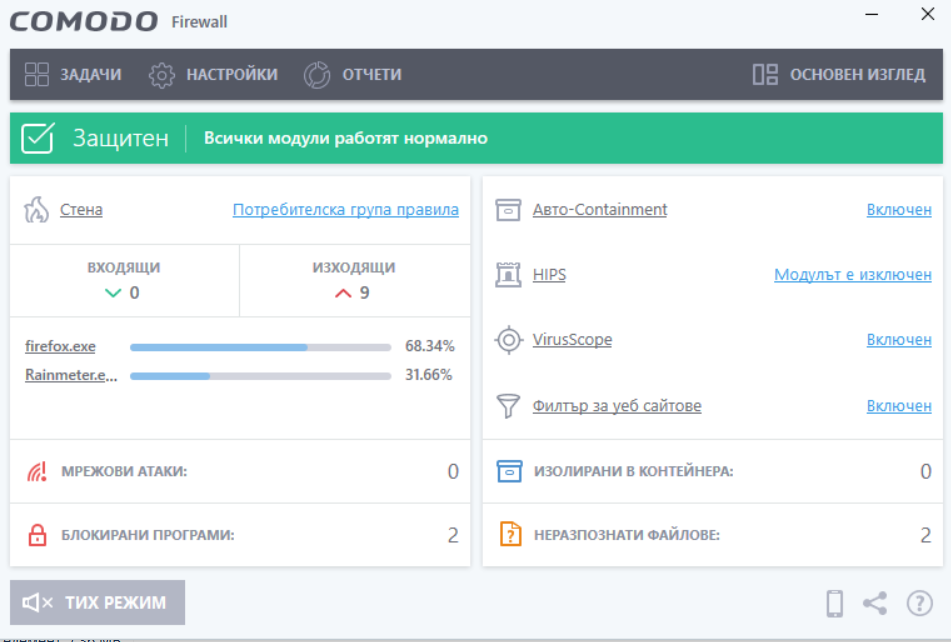Open the firefox.exe process link
The height and width of the screenshot is (642, 951).
(x=60, y=346)
